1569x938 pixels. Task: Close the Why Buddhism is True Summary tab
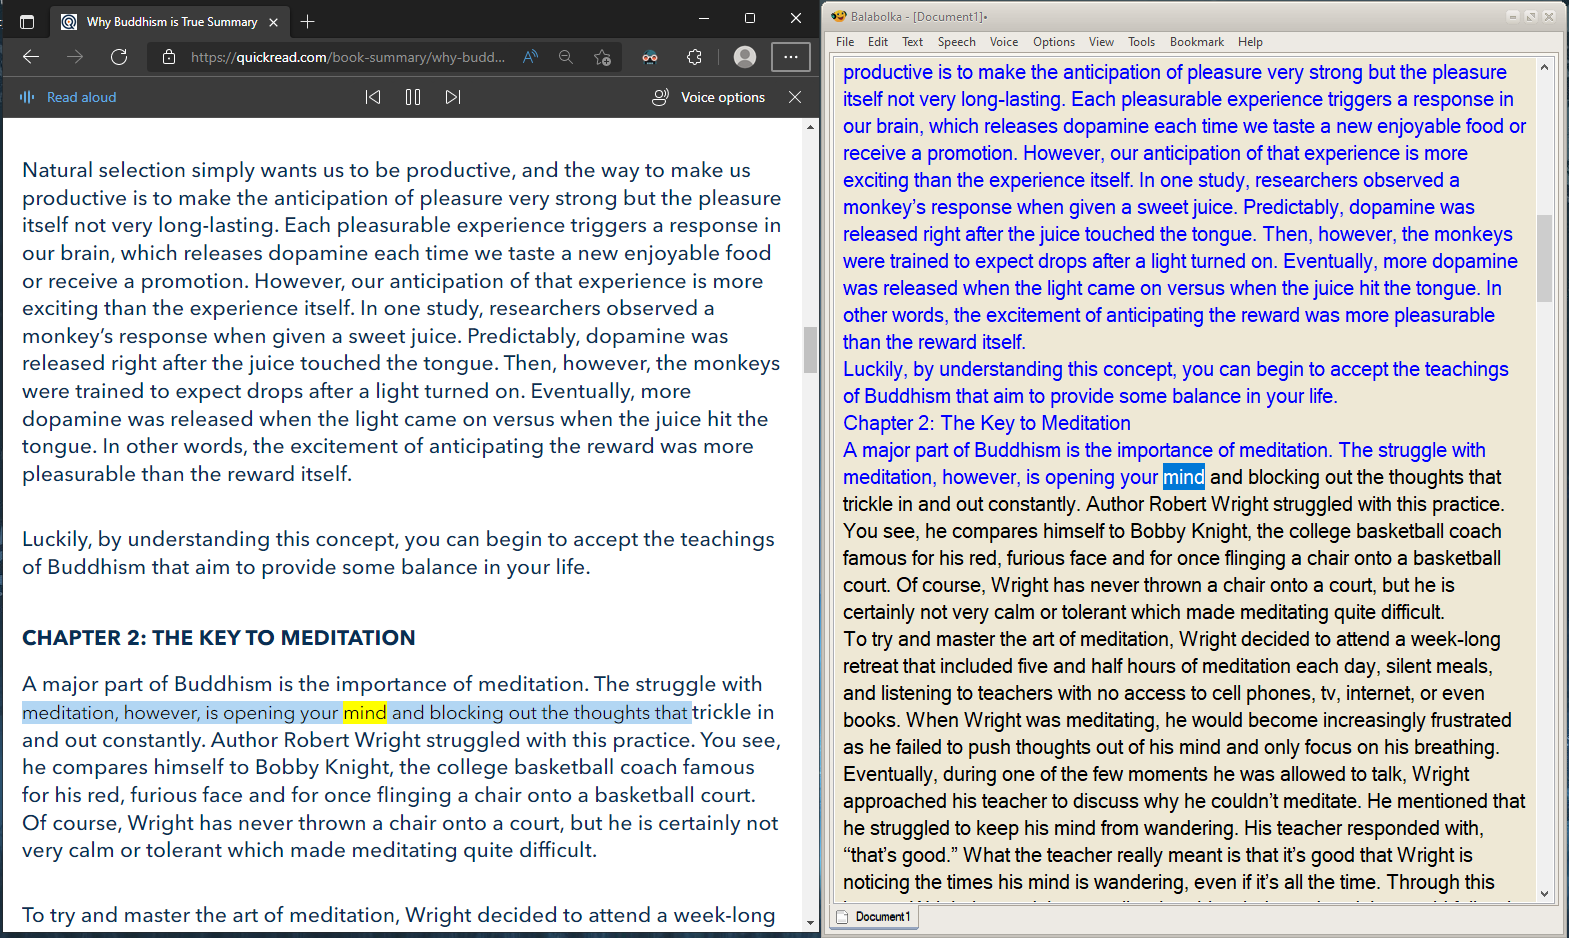273,22
